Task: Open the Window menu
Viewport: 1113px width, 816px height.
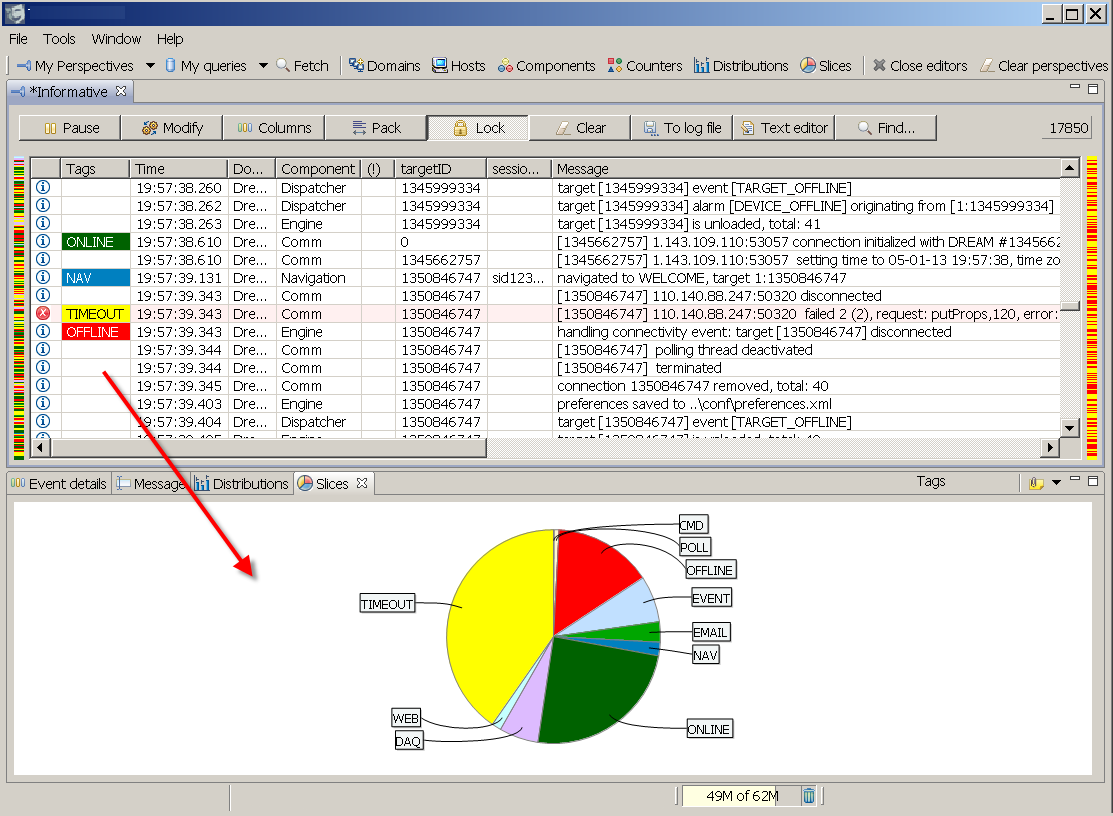Action: tap(116, 39)
